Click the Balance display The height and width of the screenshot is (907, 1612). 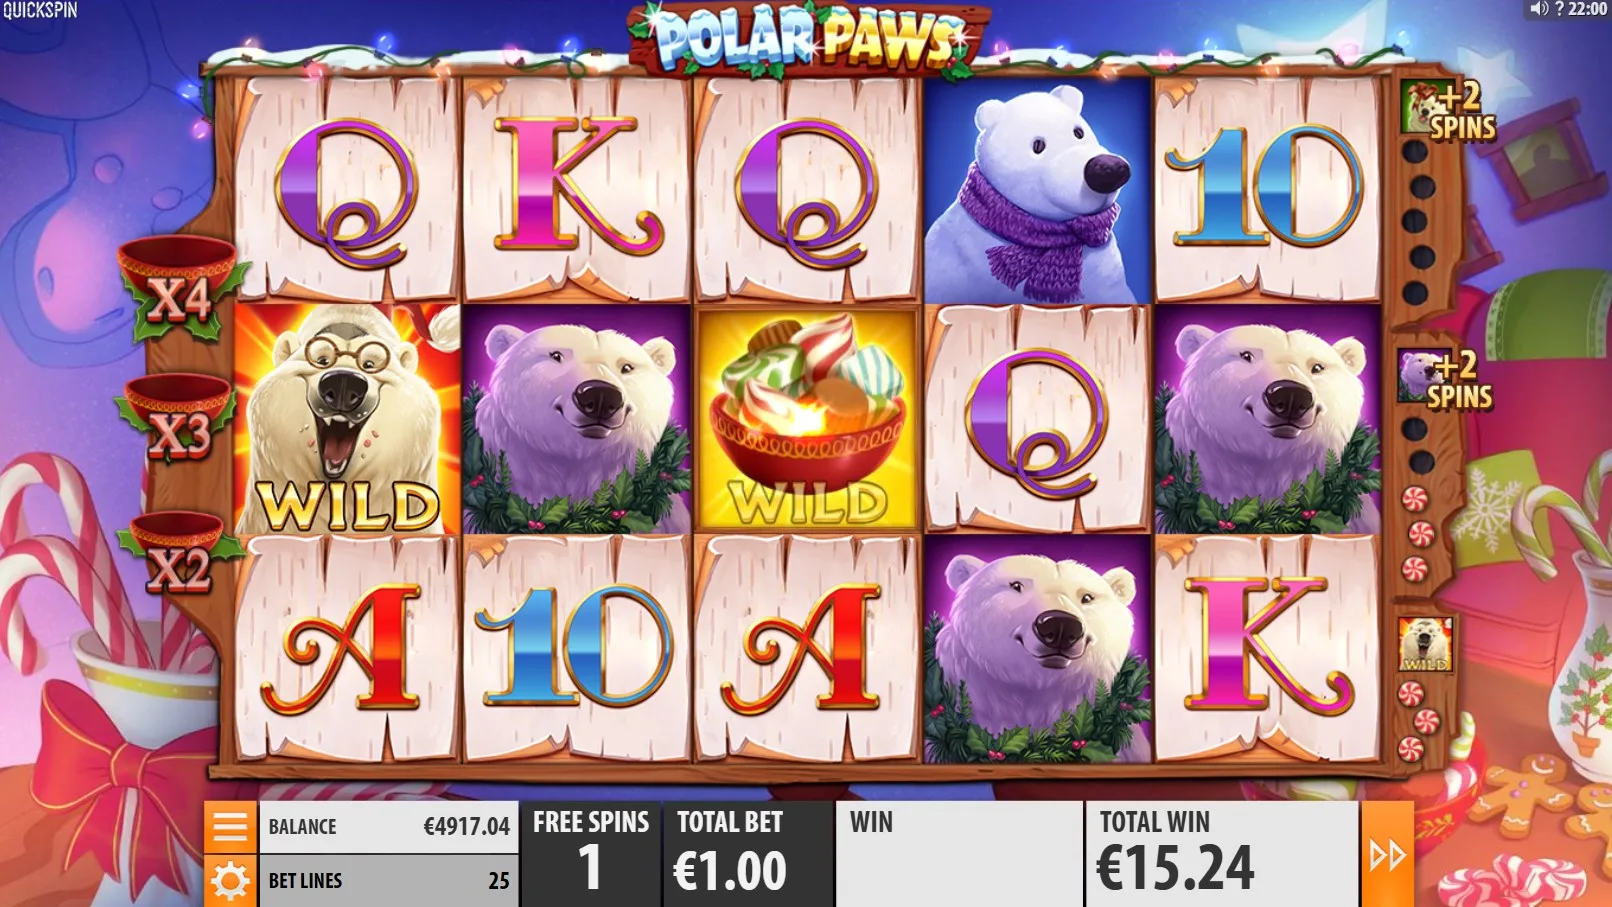click(388, 827)
